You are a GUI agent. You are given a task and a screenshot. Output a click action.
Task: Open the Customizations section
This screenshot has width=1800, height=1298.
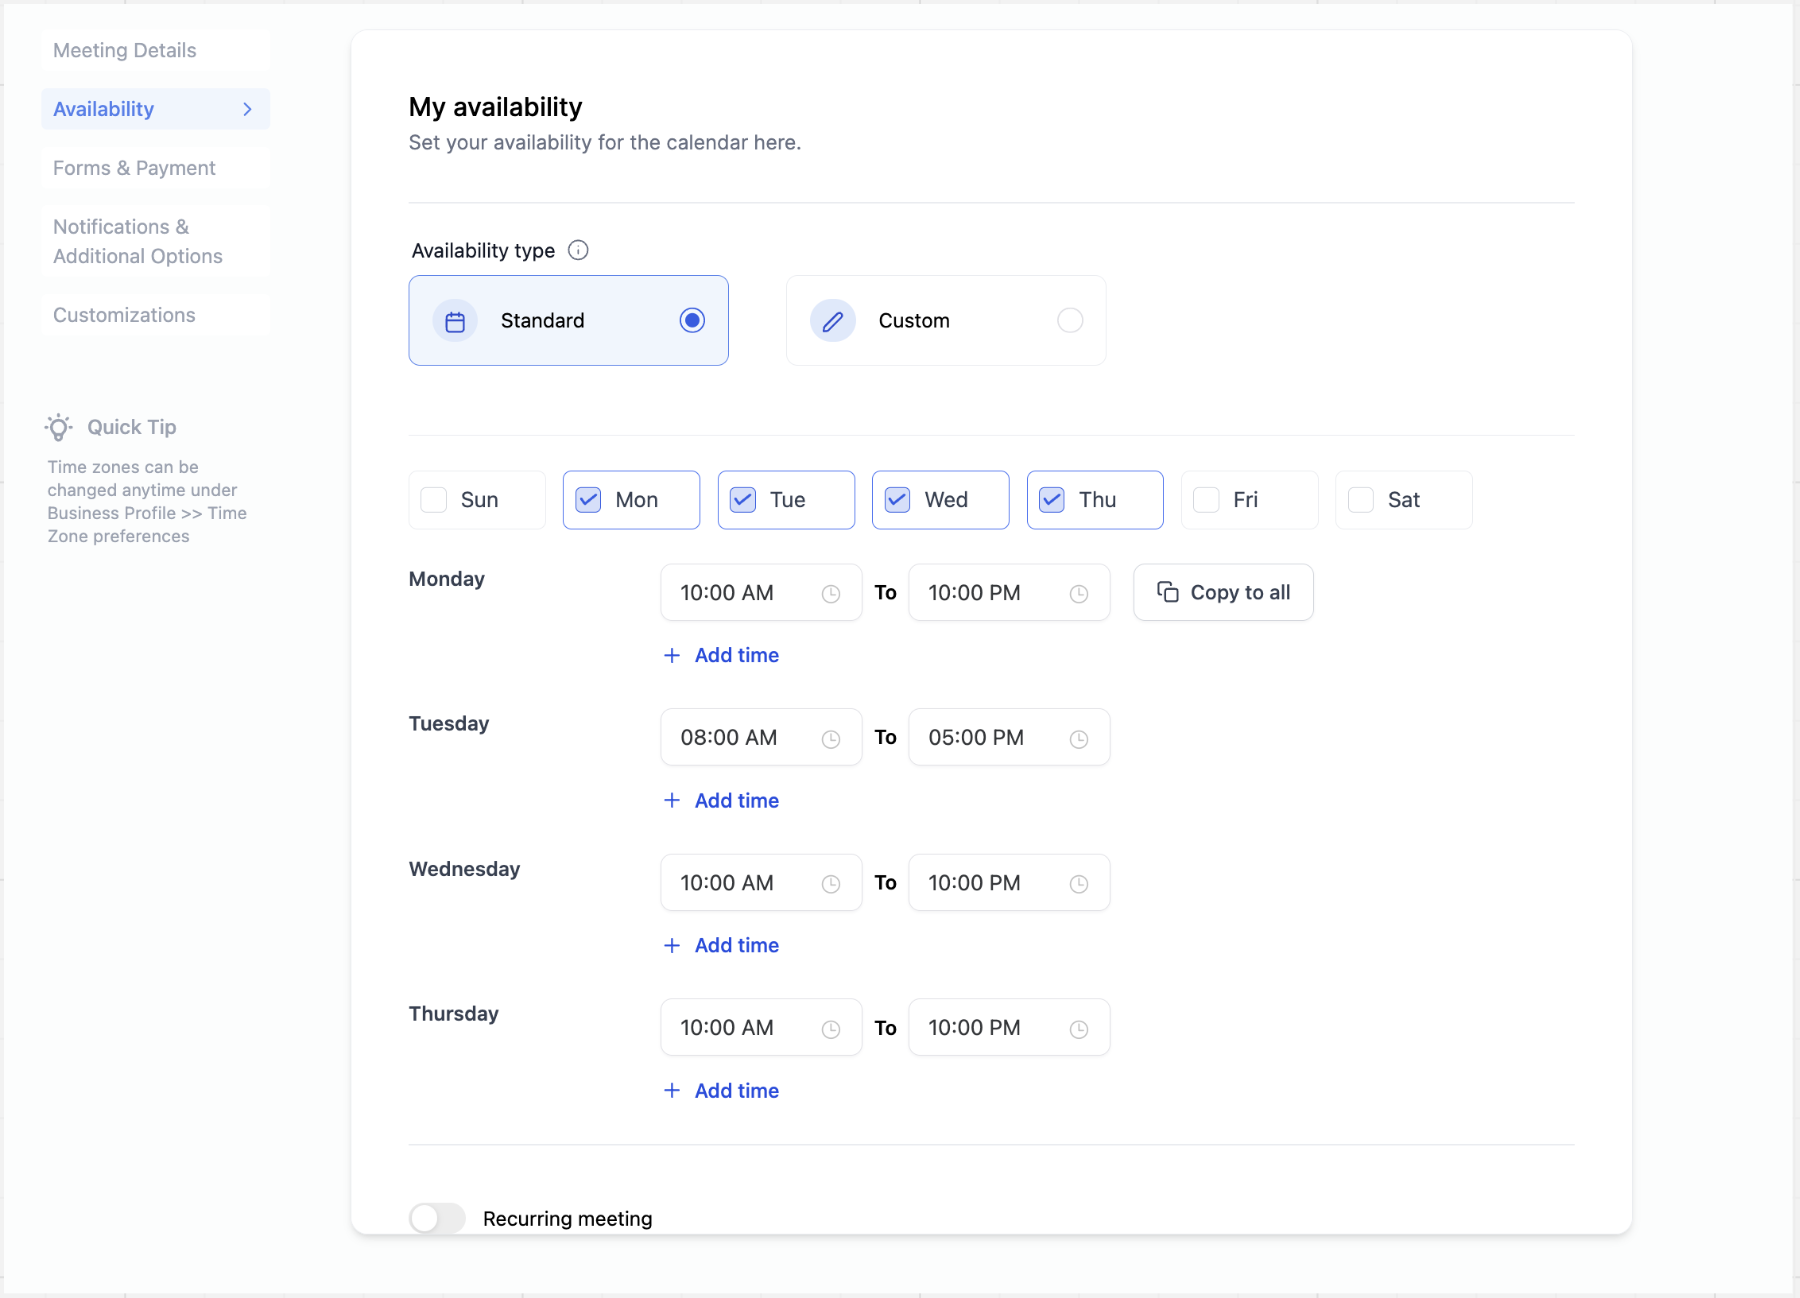[155, 315]
